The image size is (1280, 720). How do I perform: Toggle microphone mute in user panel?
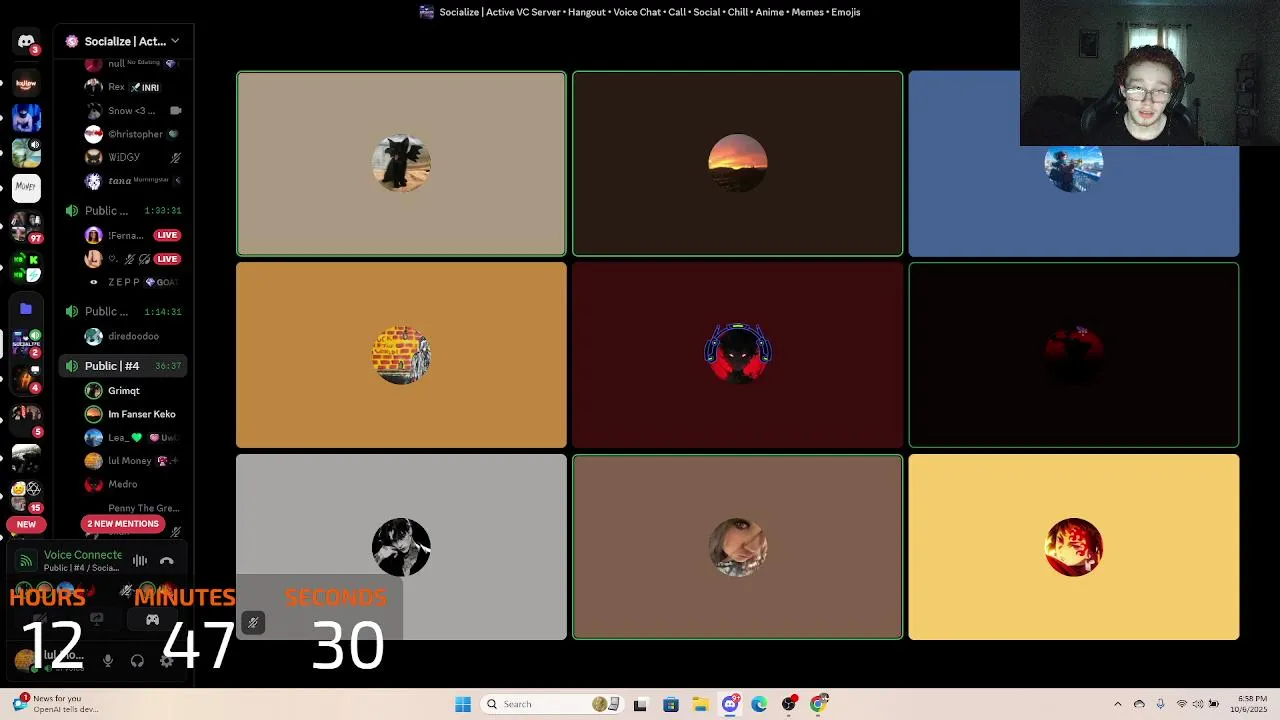click(108, 661)
